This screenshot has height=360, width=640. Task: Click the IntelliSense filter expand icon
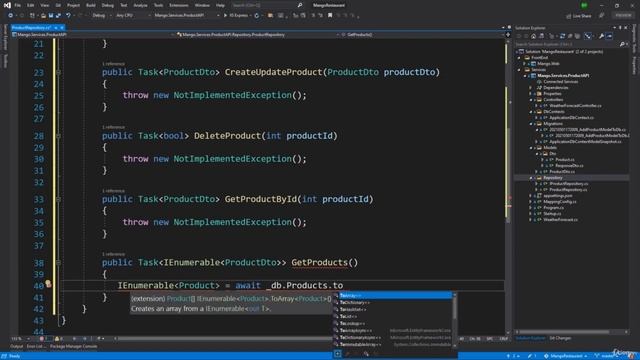338,354
